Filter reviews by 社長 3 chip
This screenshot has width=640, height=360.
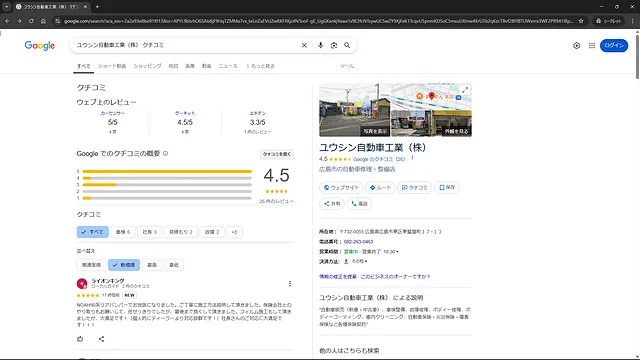tap(149, 232)
